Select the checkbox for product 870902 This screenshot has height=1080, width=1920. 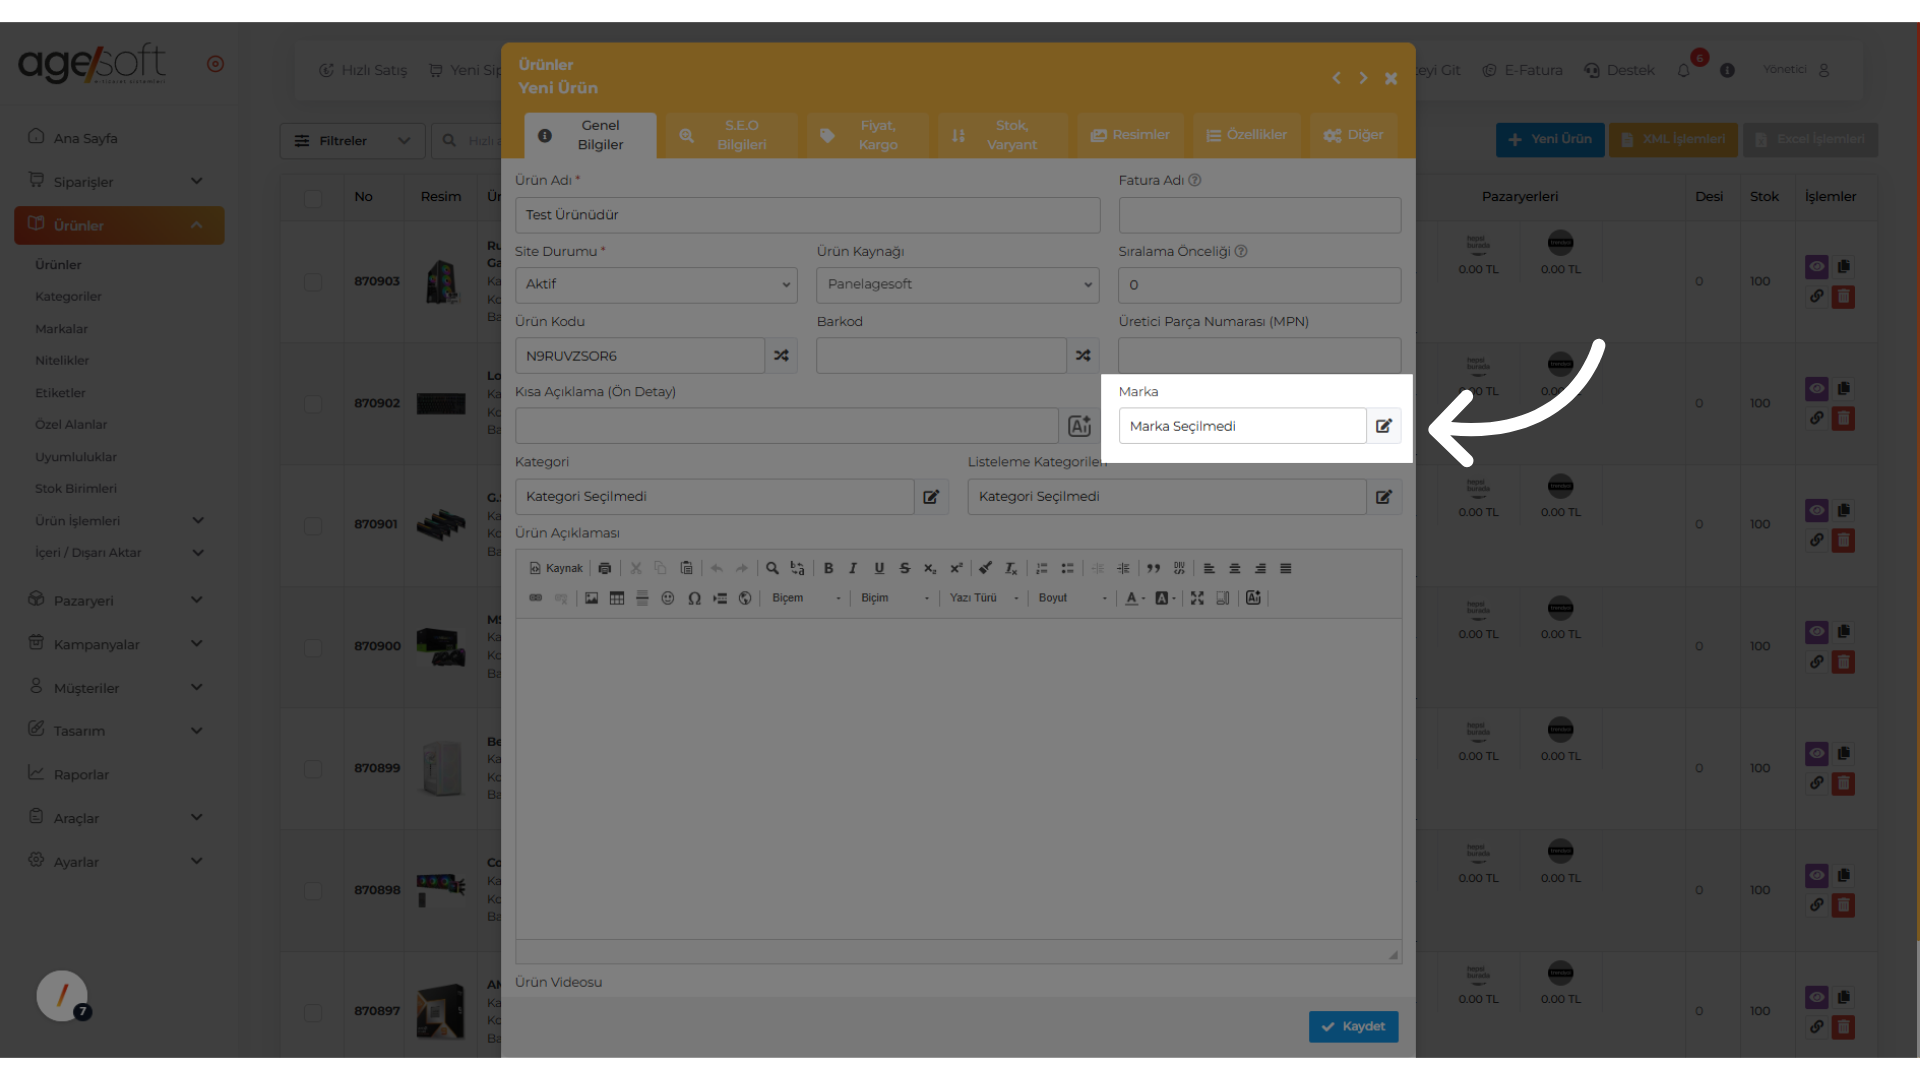pos(313,404)
